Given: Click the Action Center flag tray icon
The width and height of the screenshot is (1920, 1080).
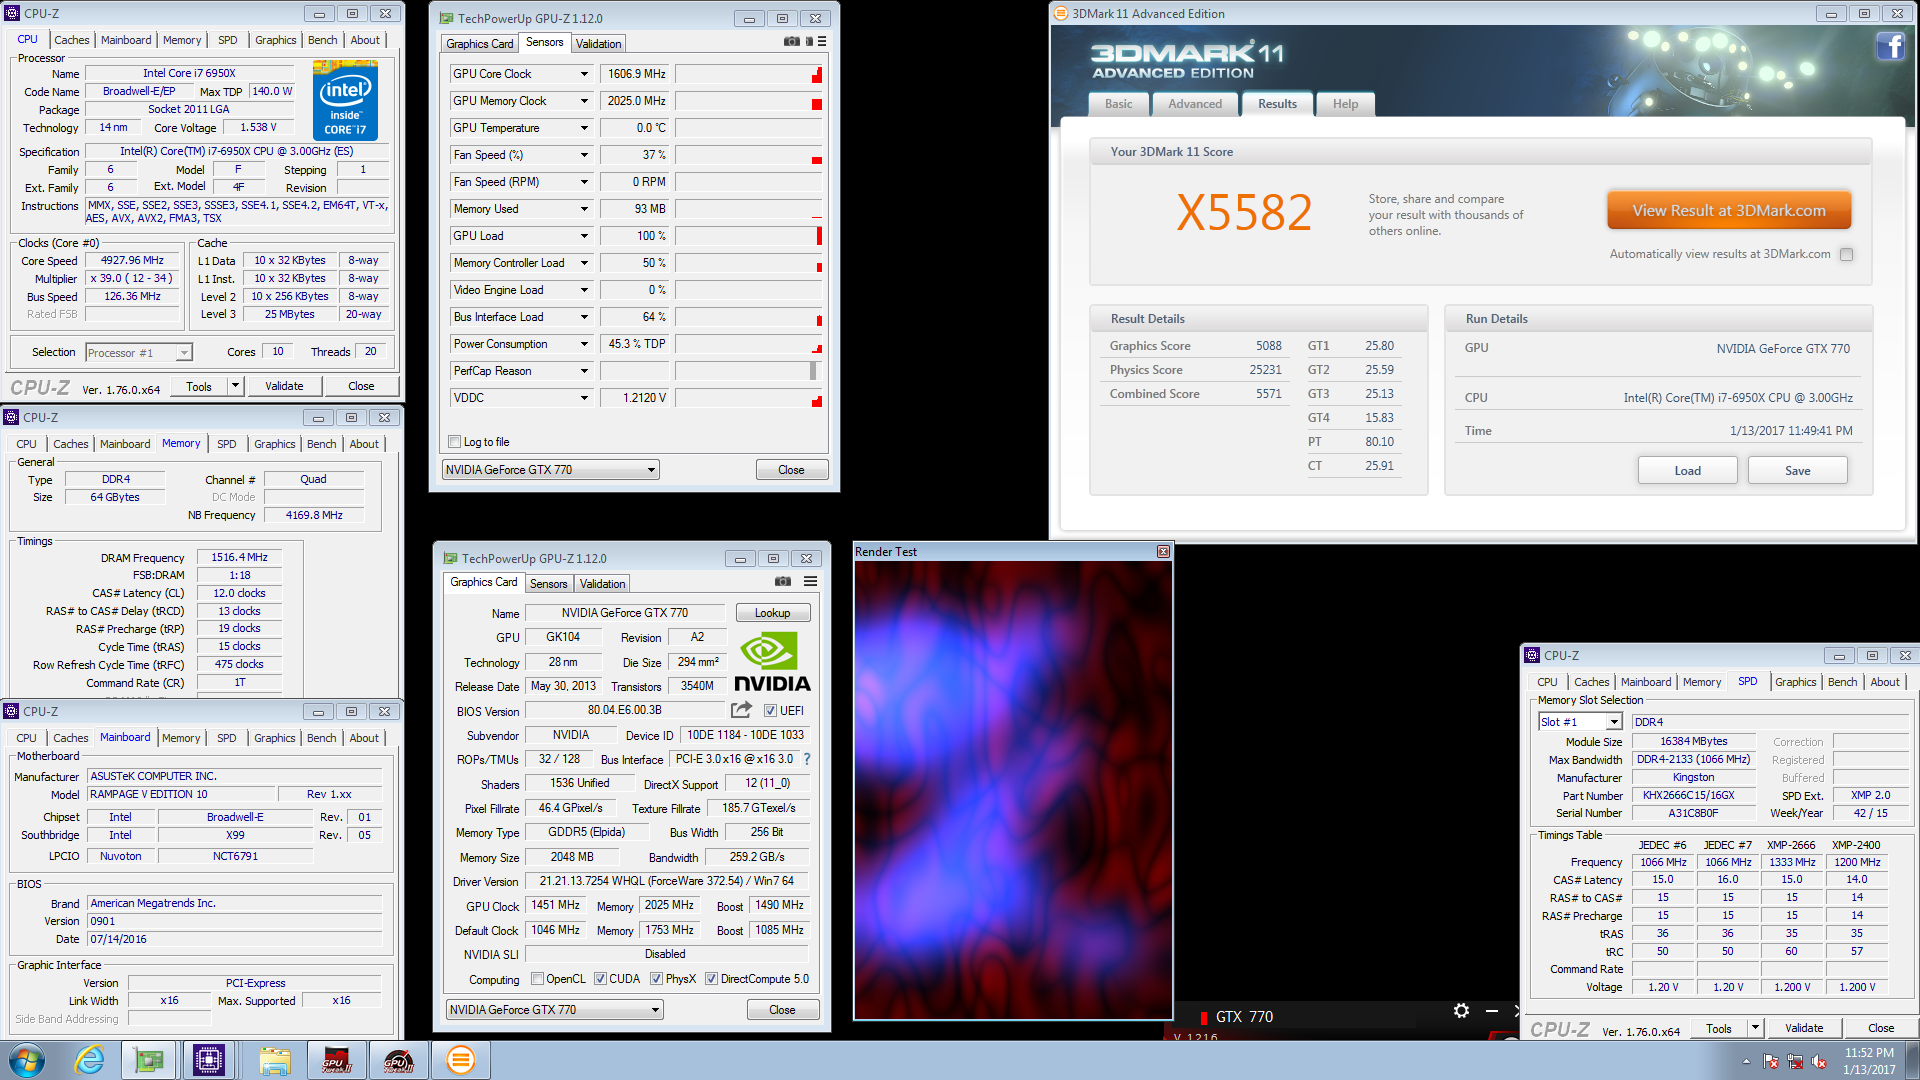Looking at the screenshot, I should pos(1771,1061).
